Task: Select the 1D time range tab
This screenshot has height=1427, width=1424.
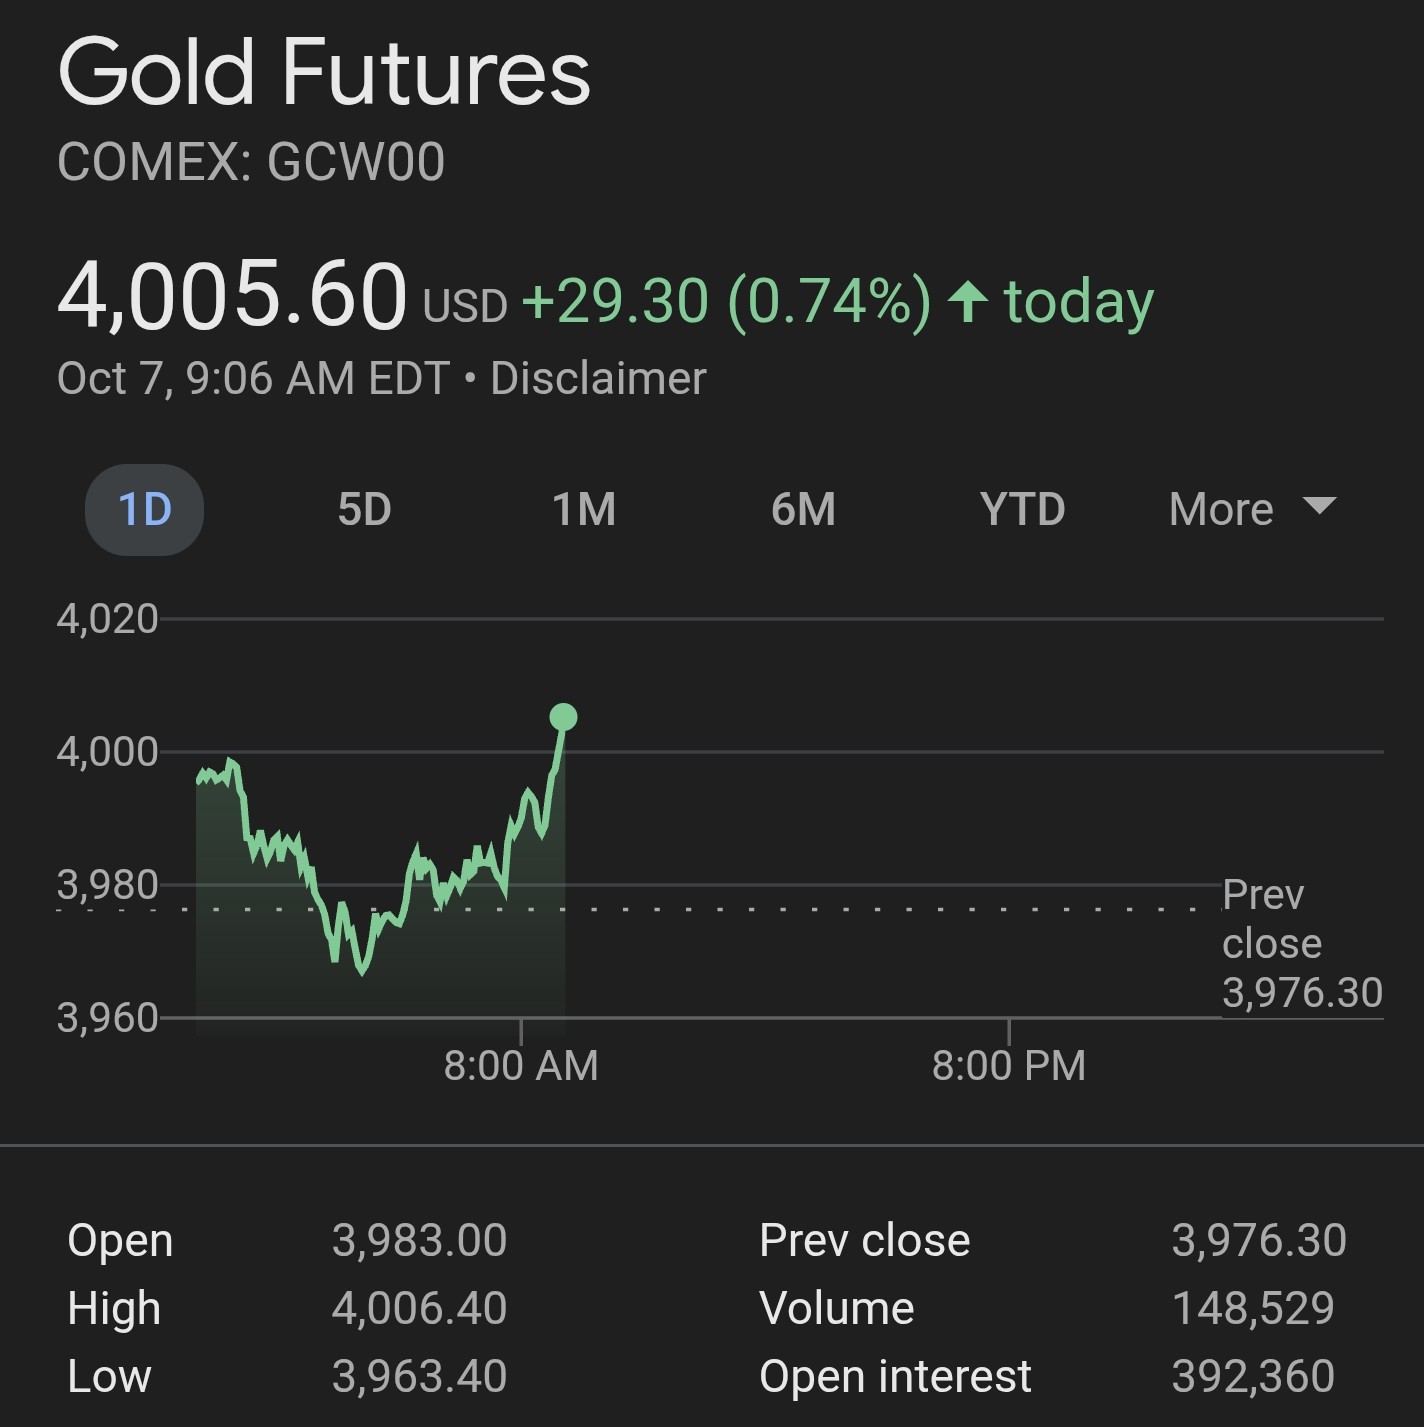Action: coord(145,510)
